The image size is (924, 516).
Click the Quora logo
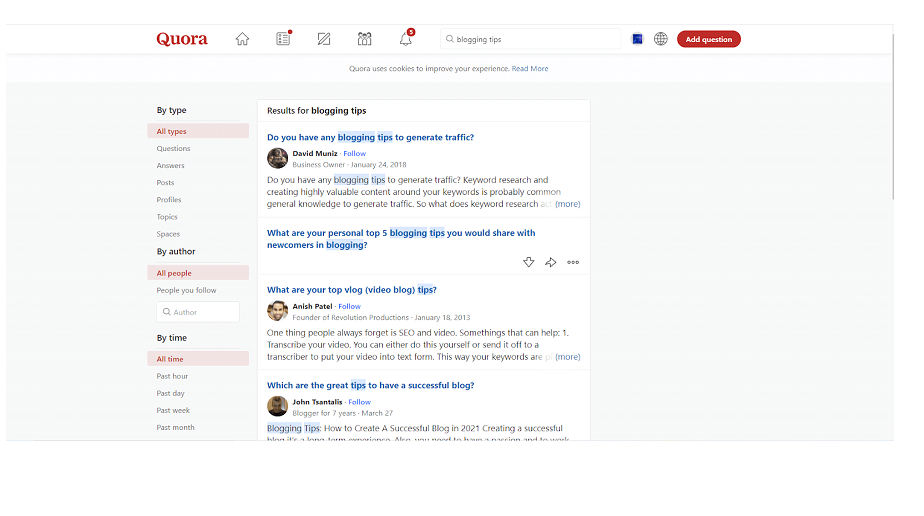tap(182, 39)
